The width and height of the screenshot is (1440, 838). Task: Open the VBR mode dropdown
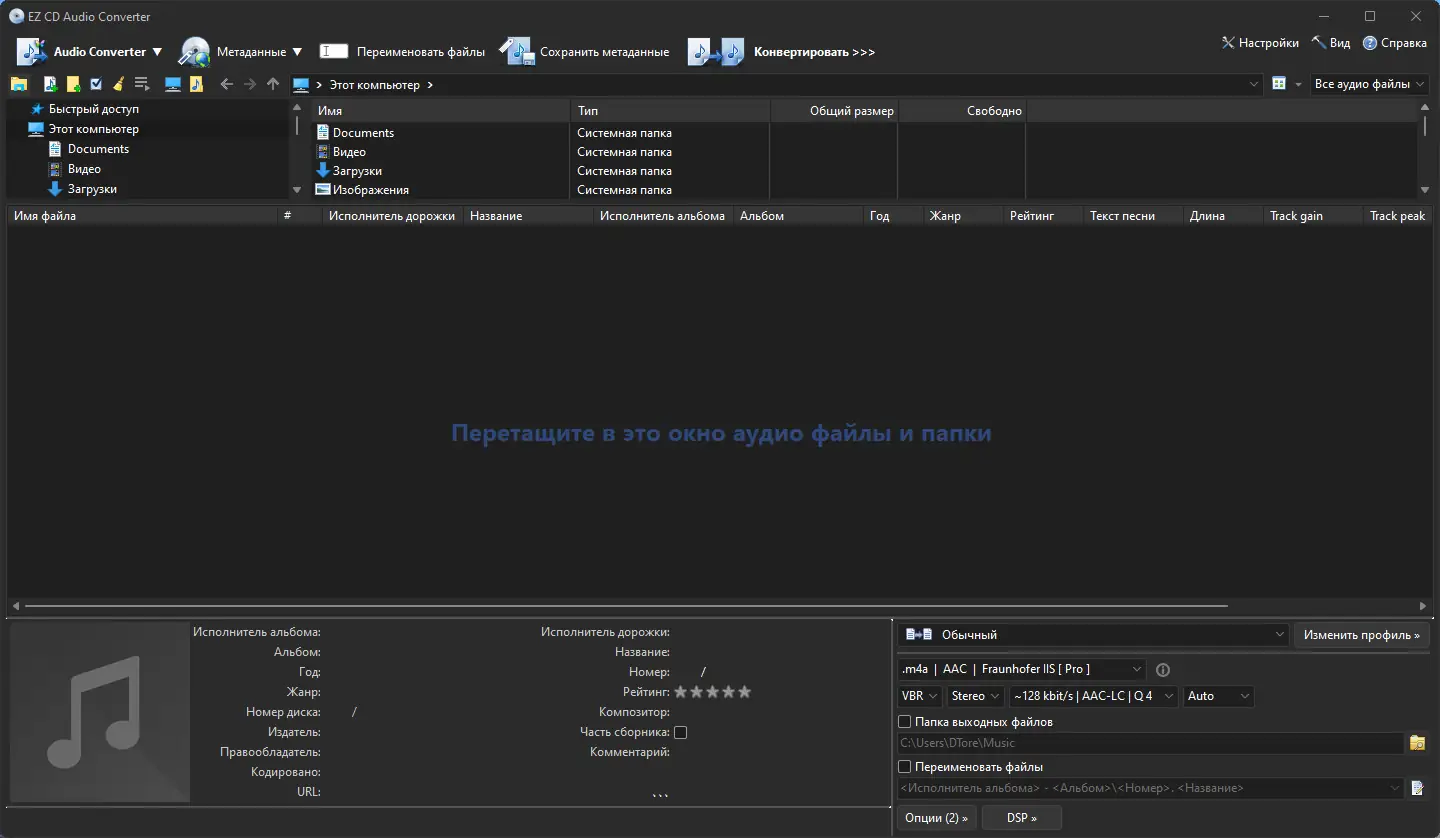click(918, 696)
